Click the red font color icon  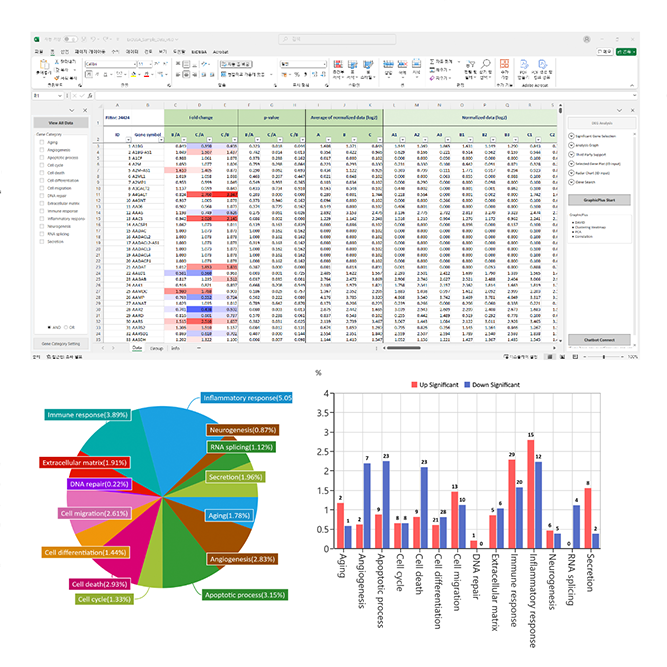(146, 74)
